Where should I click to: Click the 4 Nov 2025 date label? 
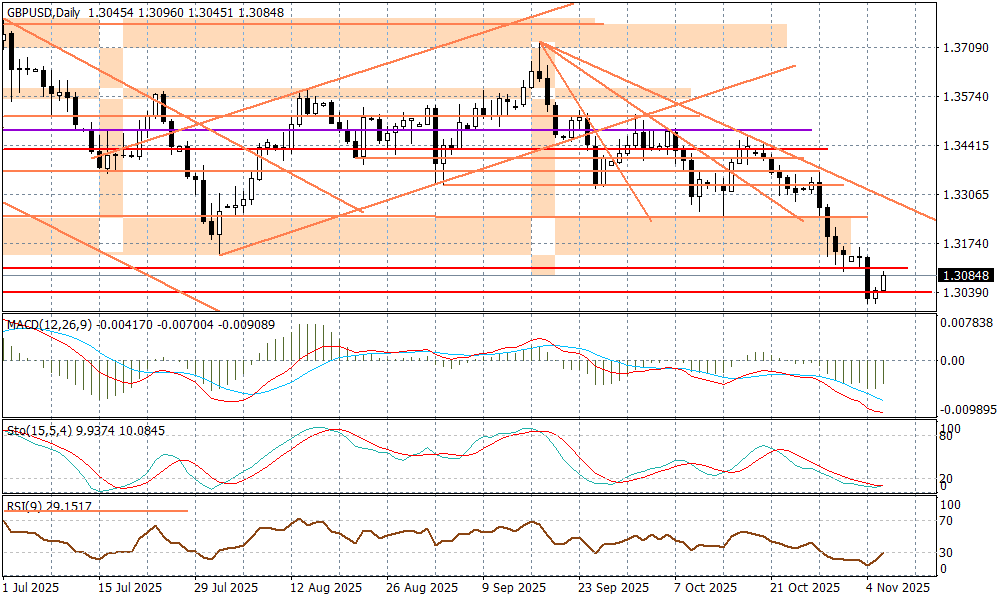coord(896,587)
